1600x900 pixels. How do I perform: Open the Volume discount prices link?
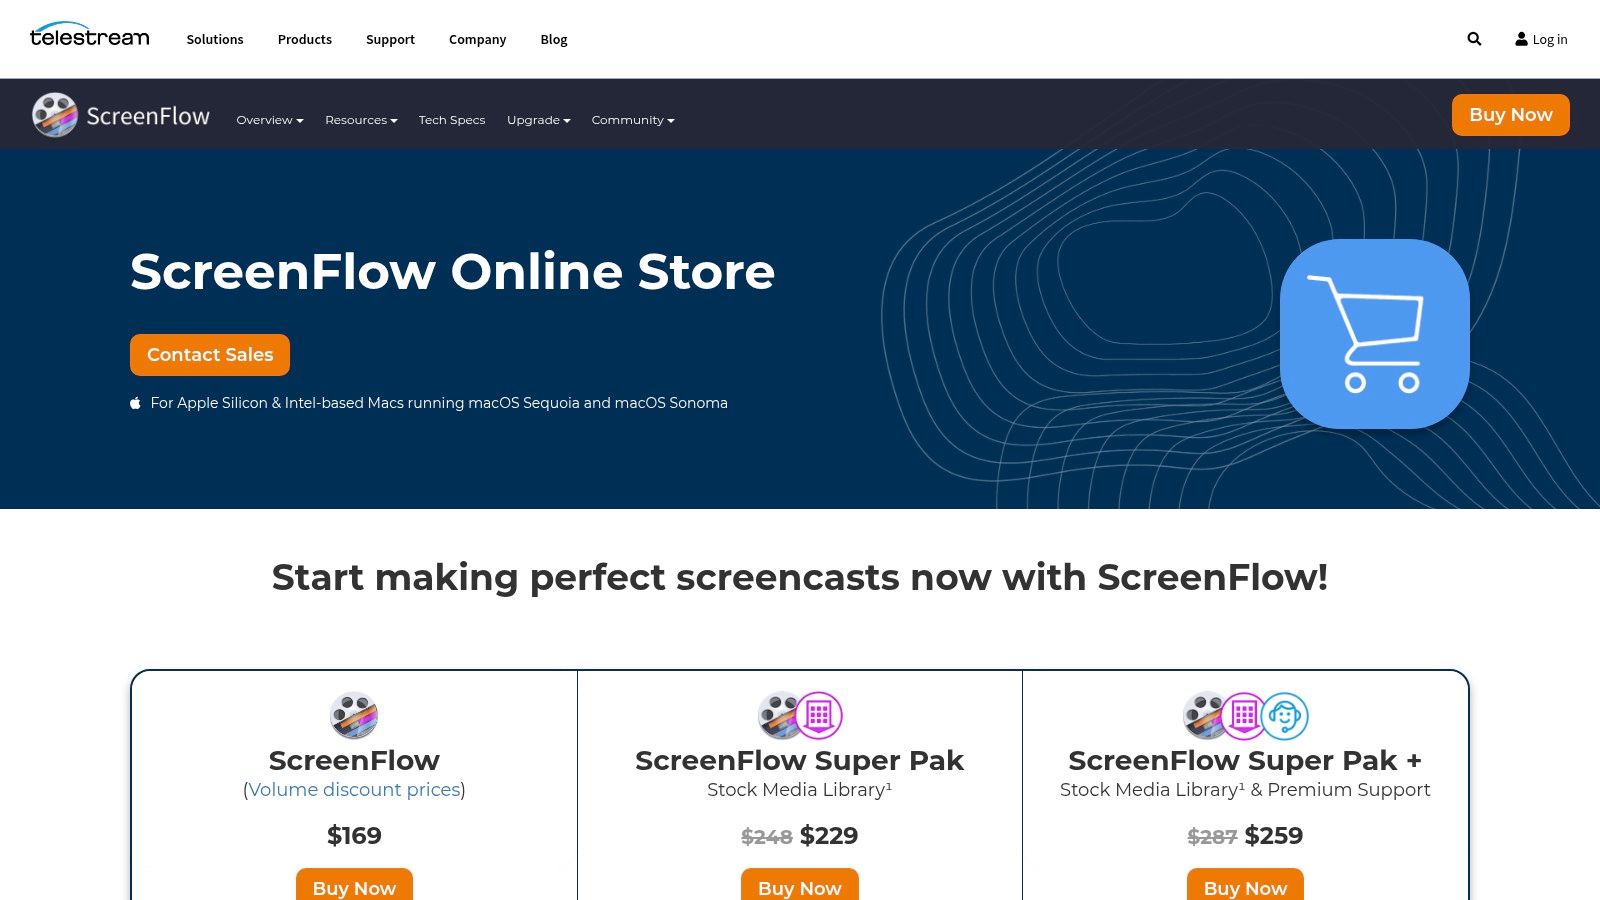[x=354, y=790]
